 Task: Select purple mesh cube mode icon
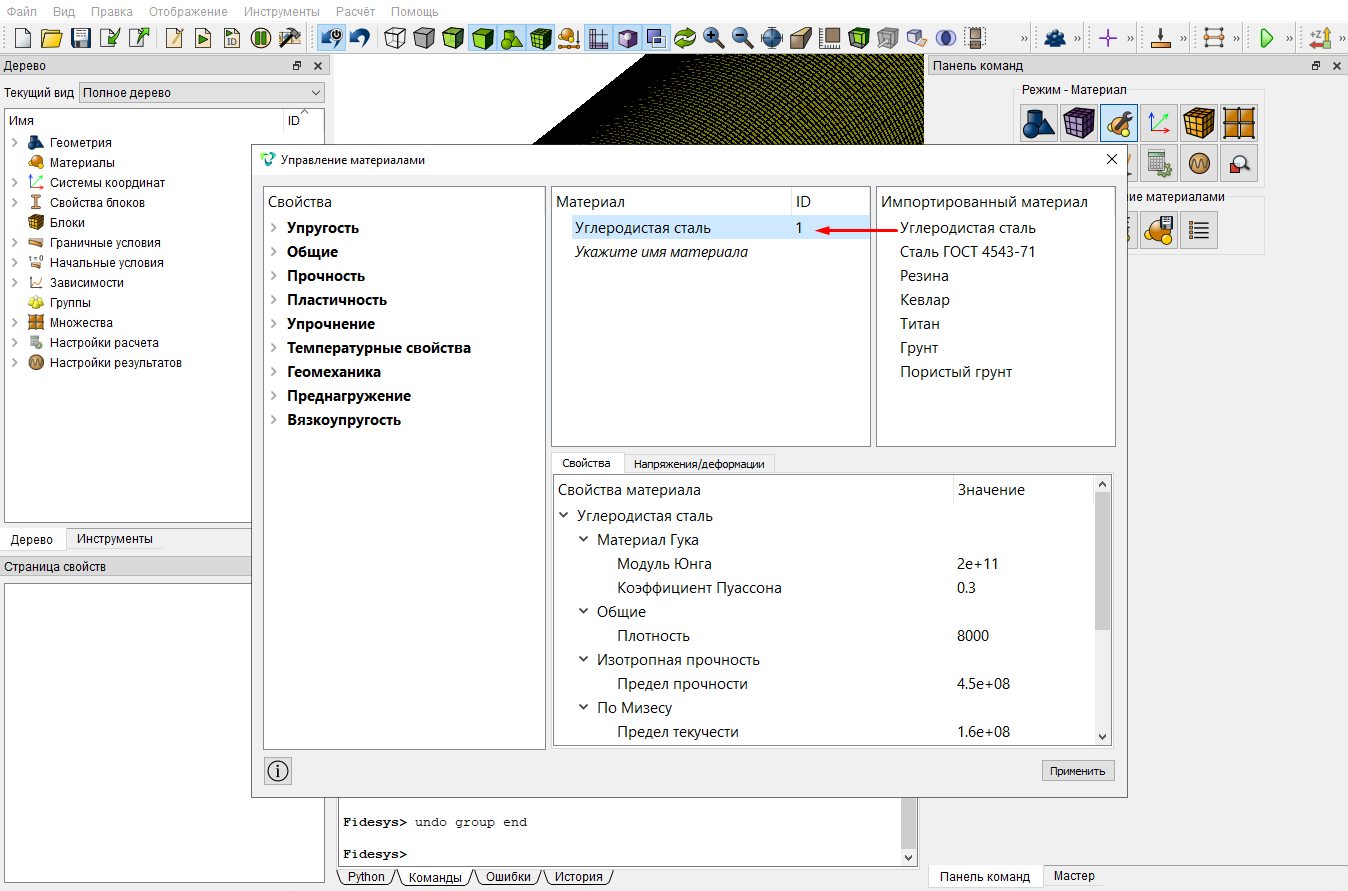click(1079, 123)
